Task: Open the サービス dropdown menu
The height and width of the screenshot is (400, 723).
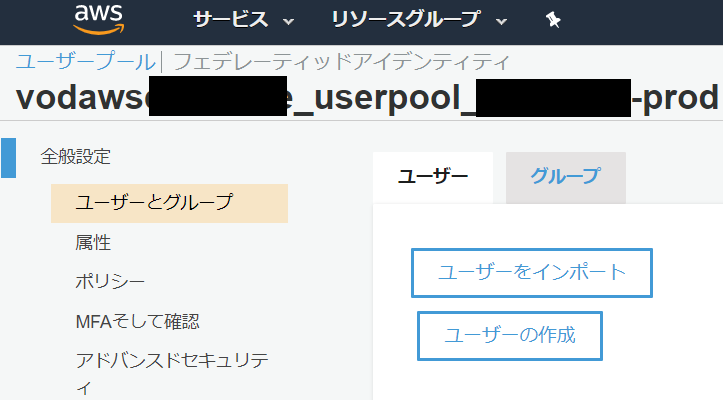Action: 243,20
